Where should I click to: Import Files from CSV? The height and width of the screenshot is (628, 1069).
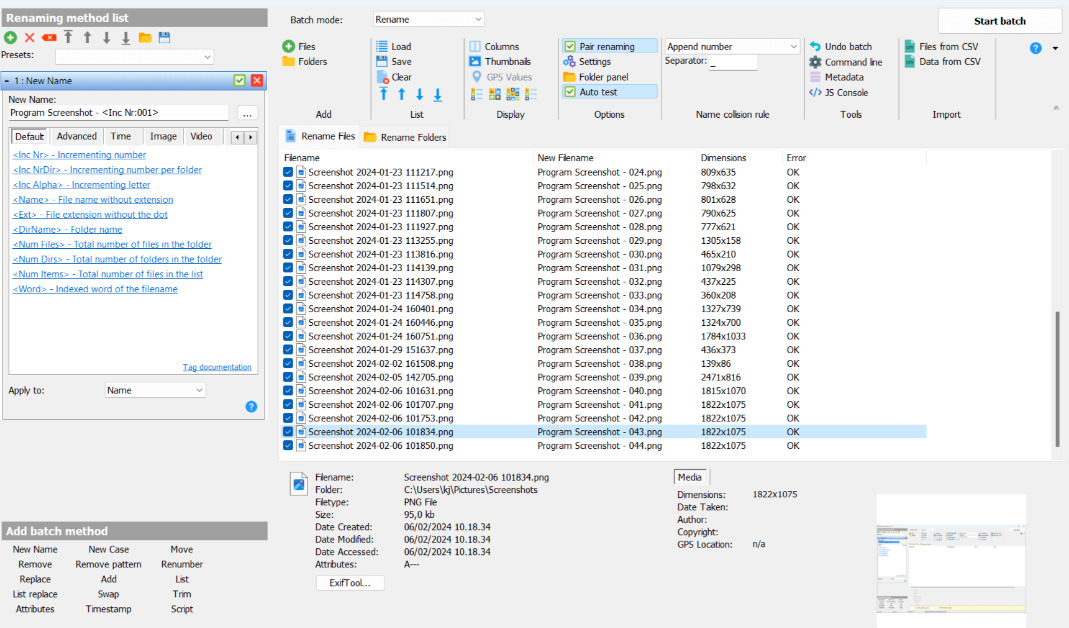pyautogui.click(x=941, y=46)
